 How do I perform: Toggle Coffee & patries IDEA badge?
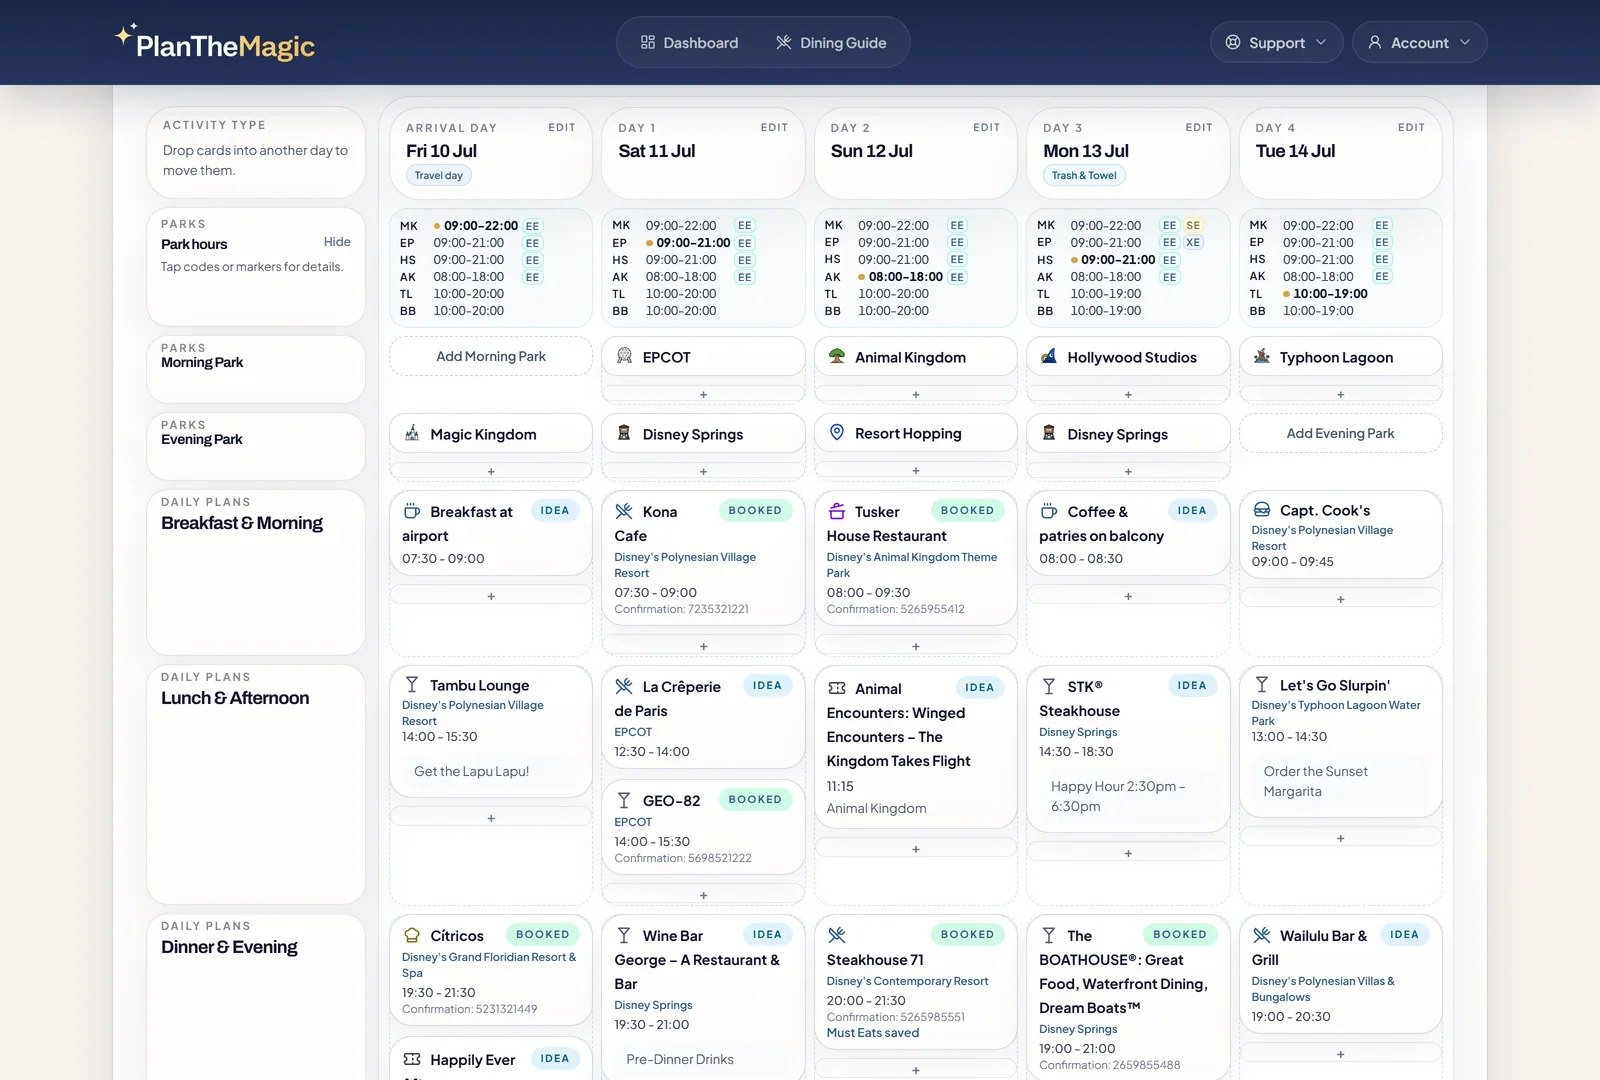pos(1192,511)
